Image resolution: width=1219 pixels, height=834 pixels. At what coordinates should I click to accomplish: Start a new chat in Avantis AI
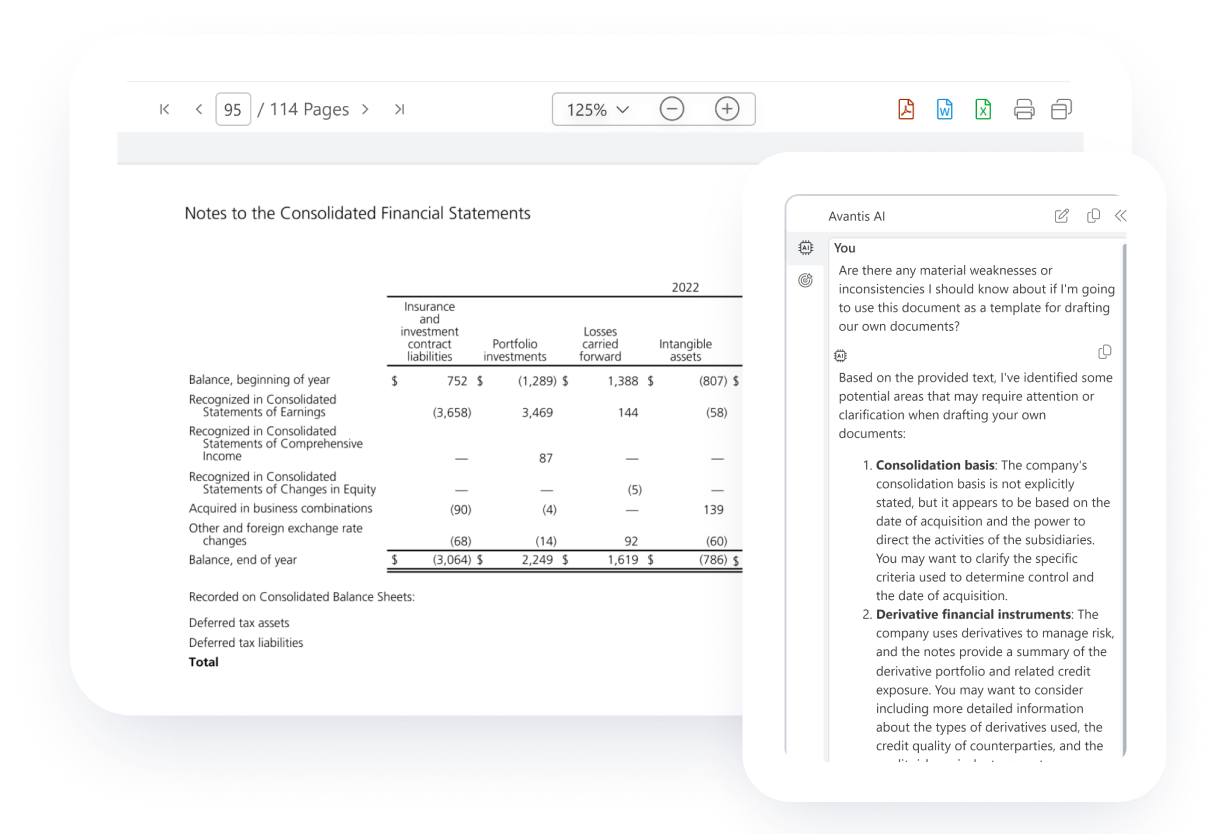point(1062,216)
